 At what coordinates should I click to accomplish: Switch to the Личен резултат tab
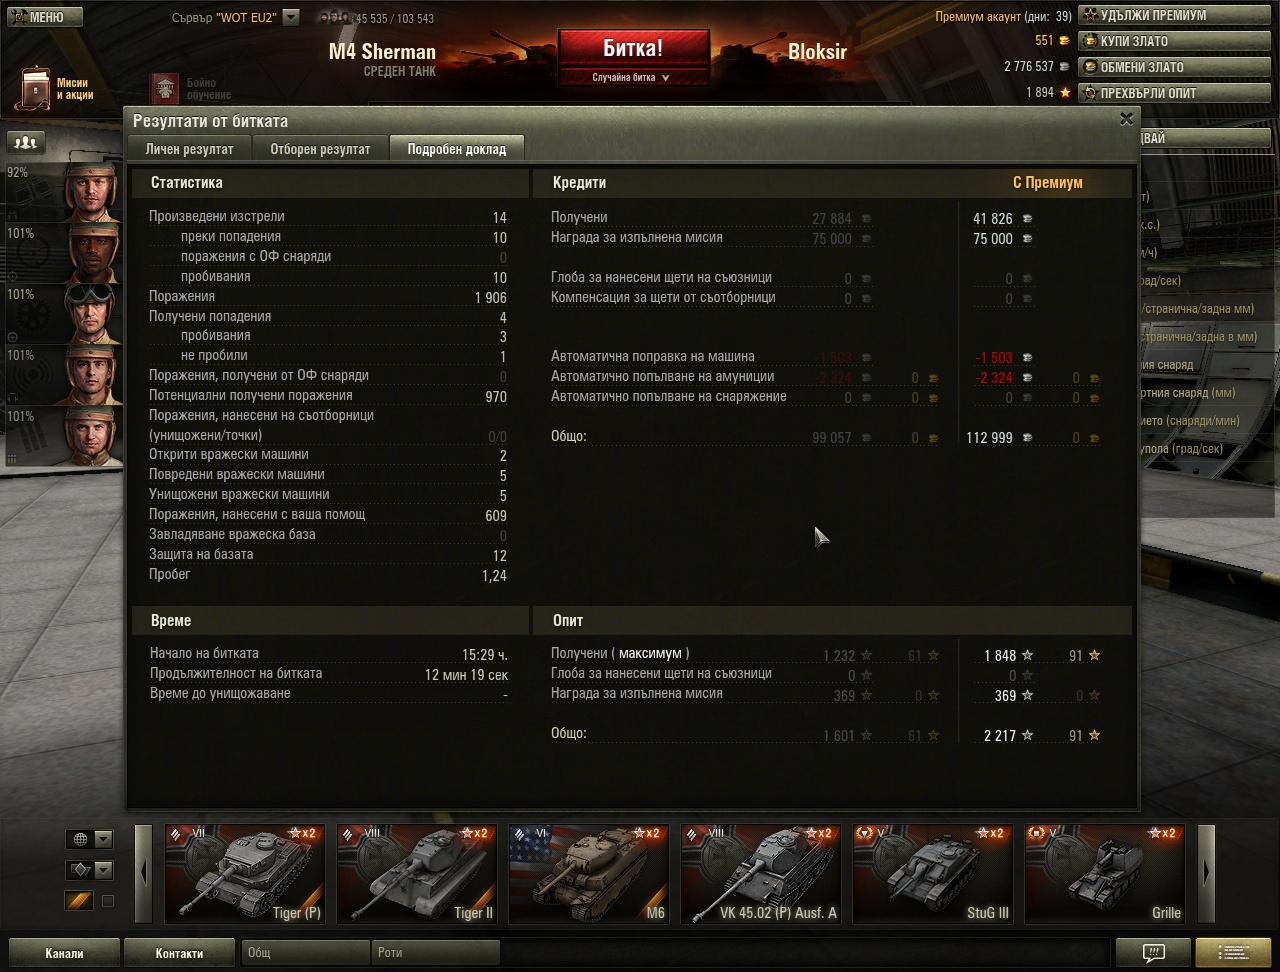[189, 149]
